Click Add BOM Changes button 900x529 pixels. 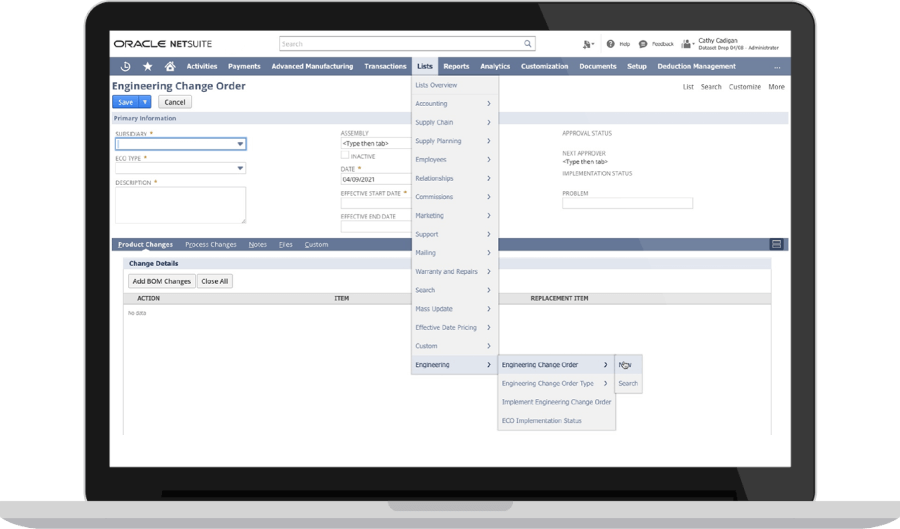[x=161, y=281]
